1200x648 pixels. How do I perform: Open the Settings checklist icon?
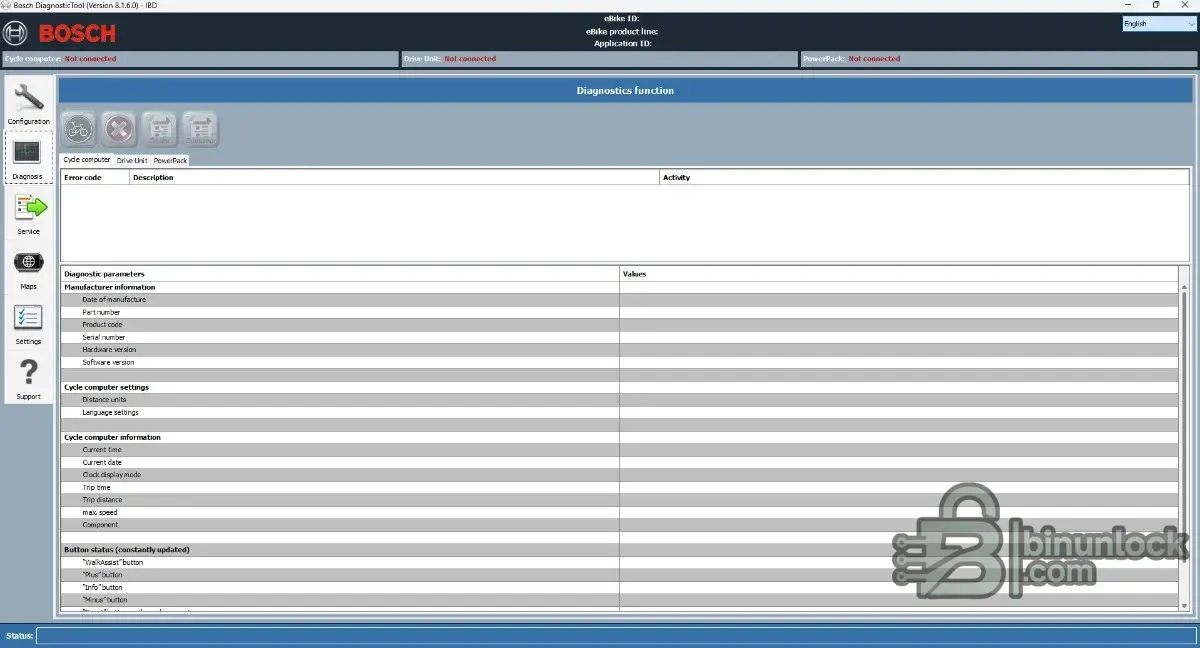[29, 323]
